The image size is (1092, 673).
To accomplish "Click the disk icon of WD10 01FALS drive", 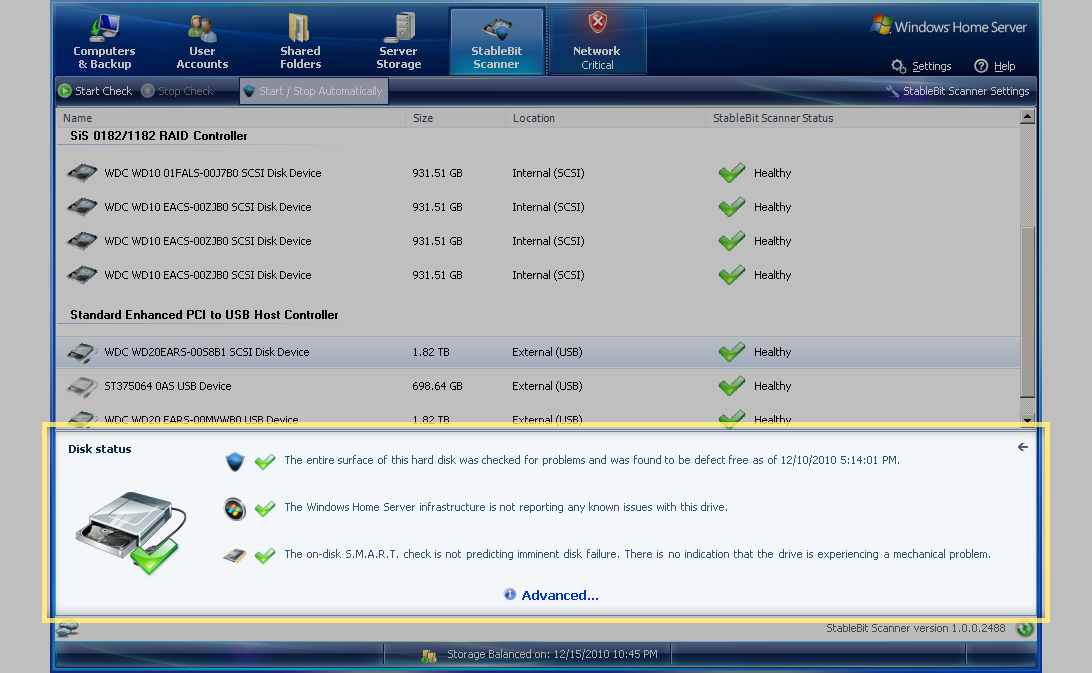I will point(82,173).
